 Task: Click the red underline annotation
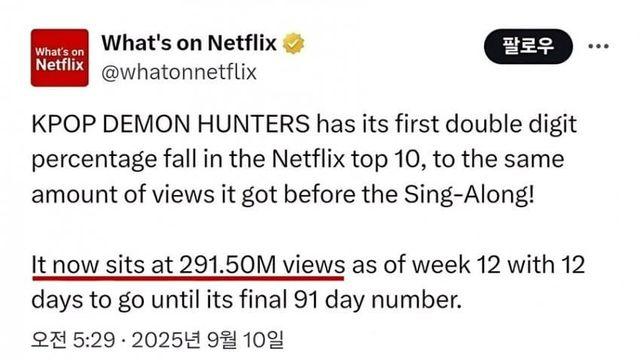(188, 278)
